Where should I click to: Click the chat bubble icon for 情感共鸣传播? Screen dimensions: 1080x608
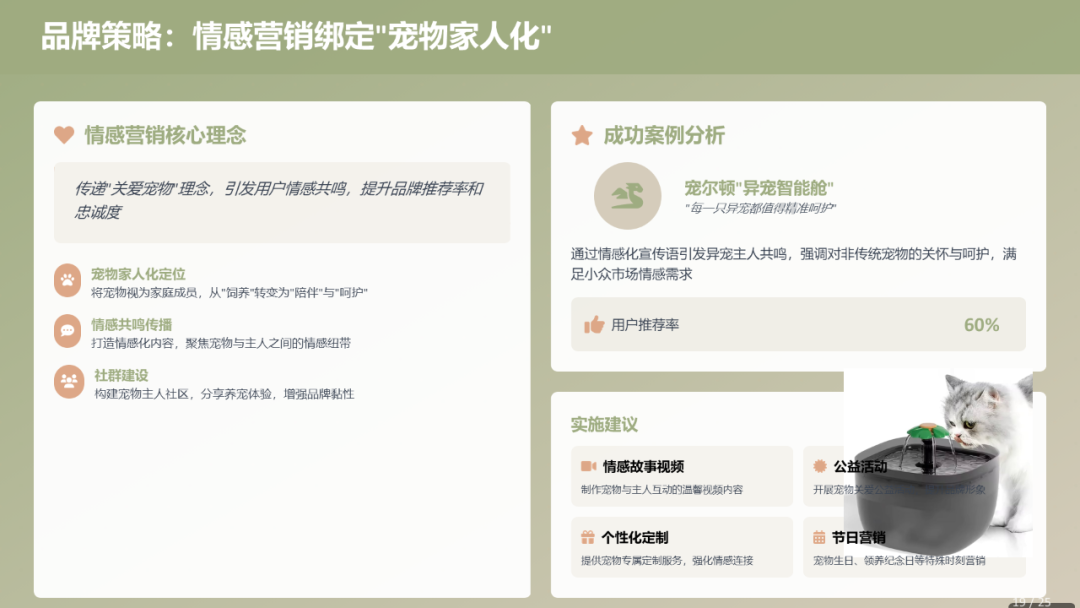[x=66, y=332]
